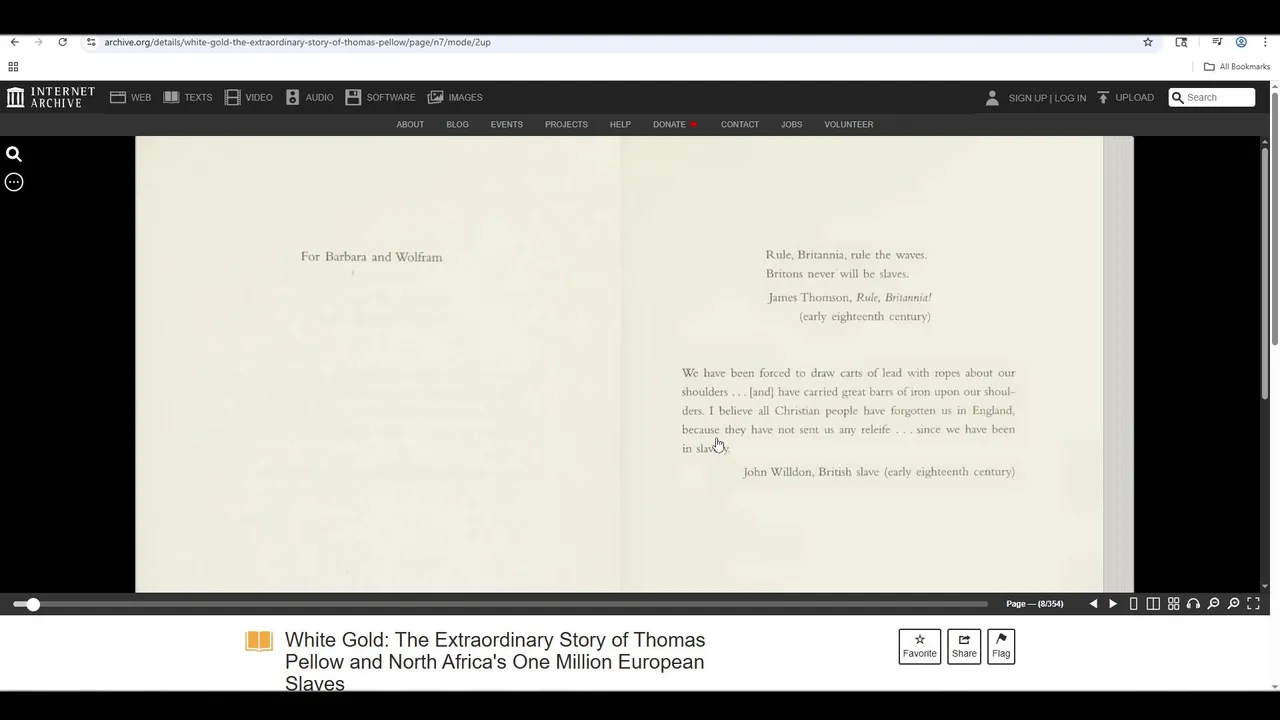Flip to the previous page arrow
The width and height of the screenshot is (1280, 720).
1093,604
